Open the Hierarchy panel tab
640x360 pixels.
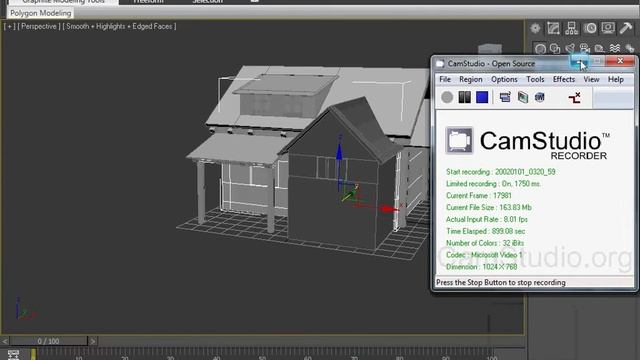(571, 28)
